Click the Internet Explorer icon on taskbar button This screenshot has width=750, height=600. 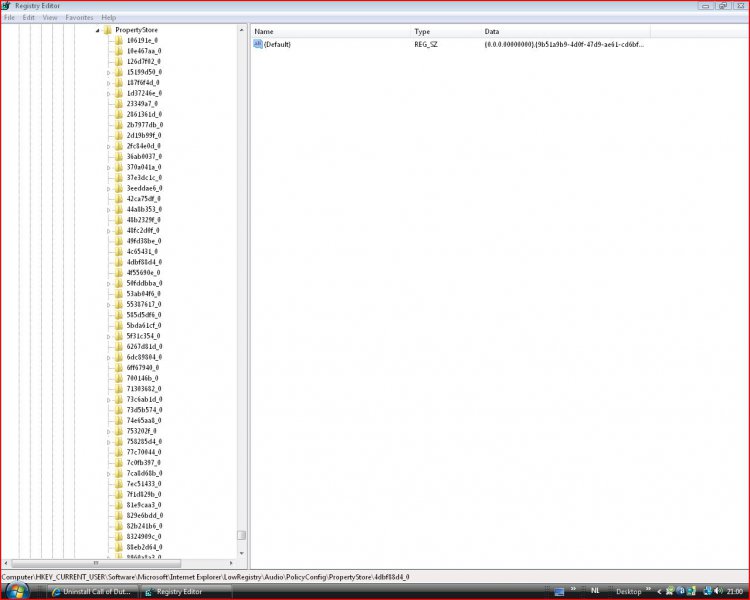56,592
